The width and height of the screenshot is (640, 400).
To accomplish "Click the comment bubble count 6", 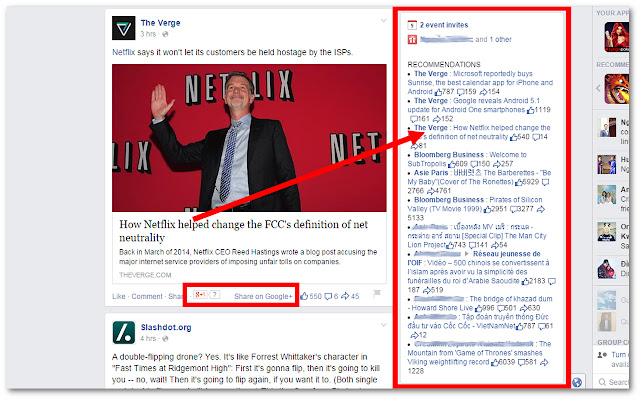I will coord(331,296).
